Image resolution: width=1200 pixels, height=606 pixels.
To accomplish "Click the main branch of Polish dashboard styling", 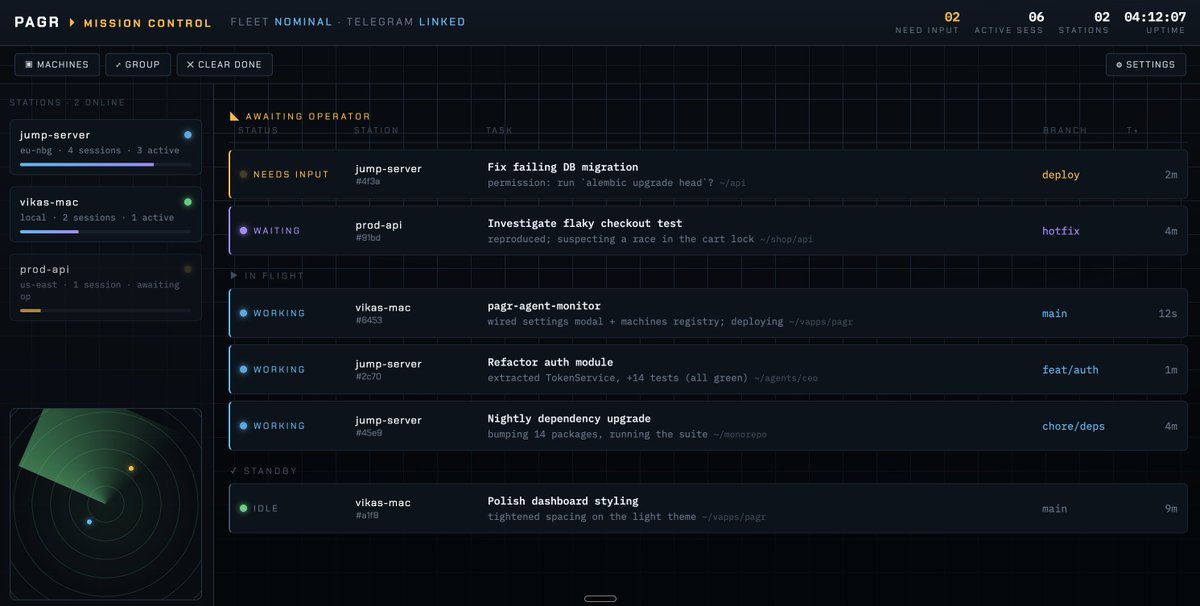I will tap(1055, 508).
